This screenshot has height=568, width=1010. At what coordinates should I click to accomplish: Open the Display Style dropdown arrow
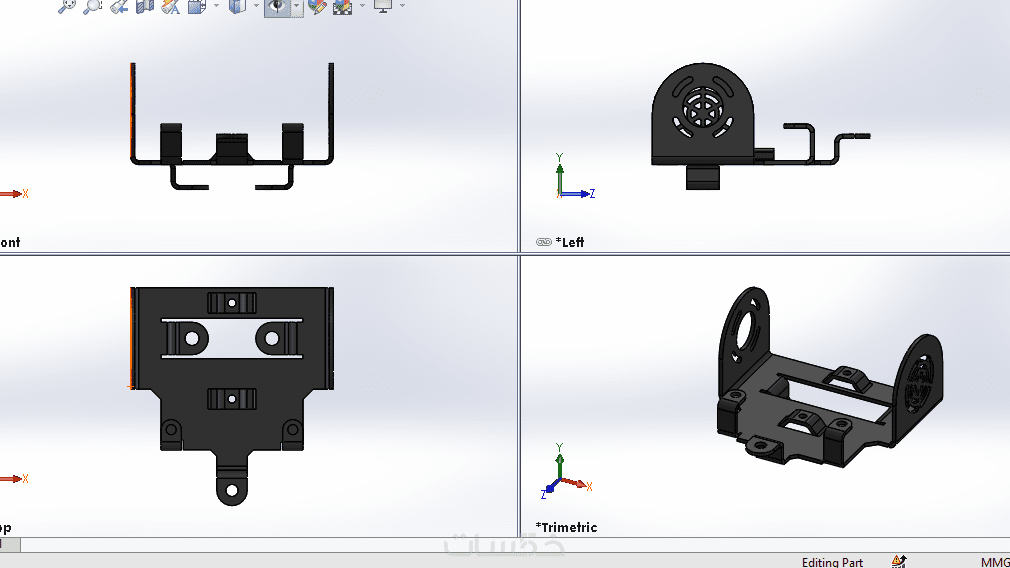click(x=256, y=6)
